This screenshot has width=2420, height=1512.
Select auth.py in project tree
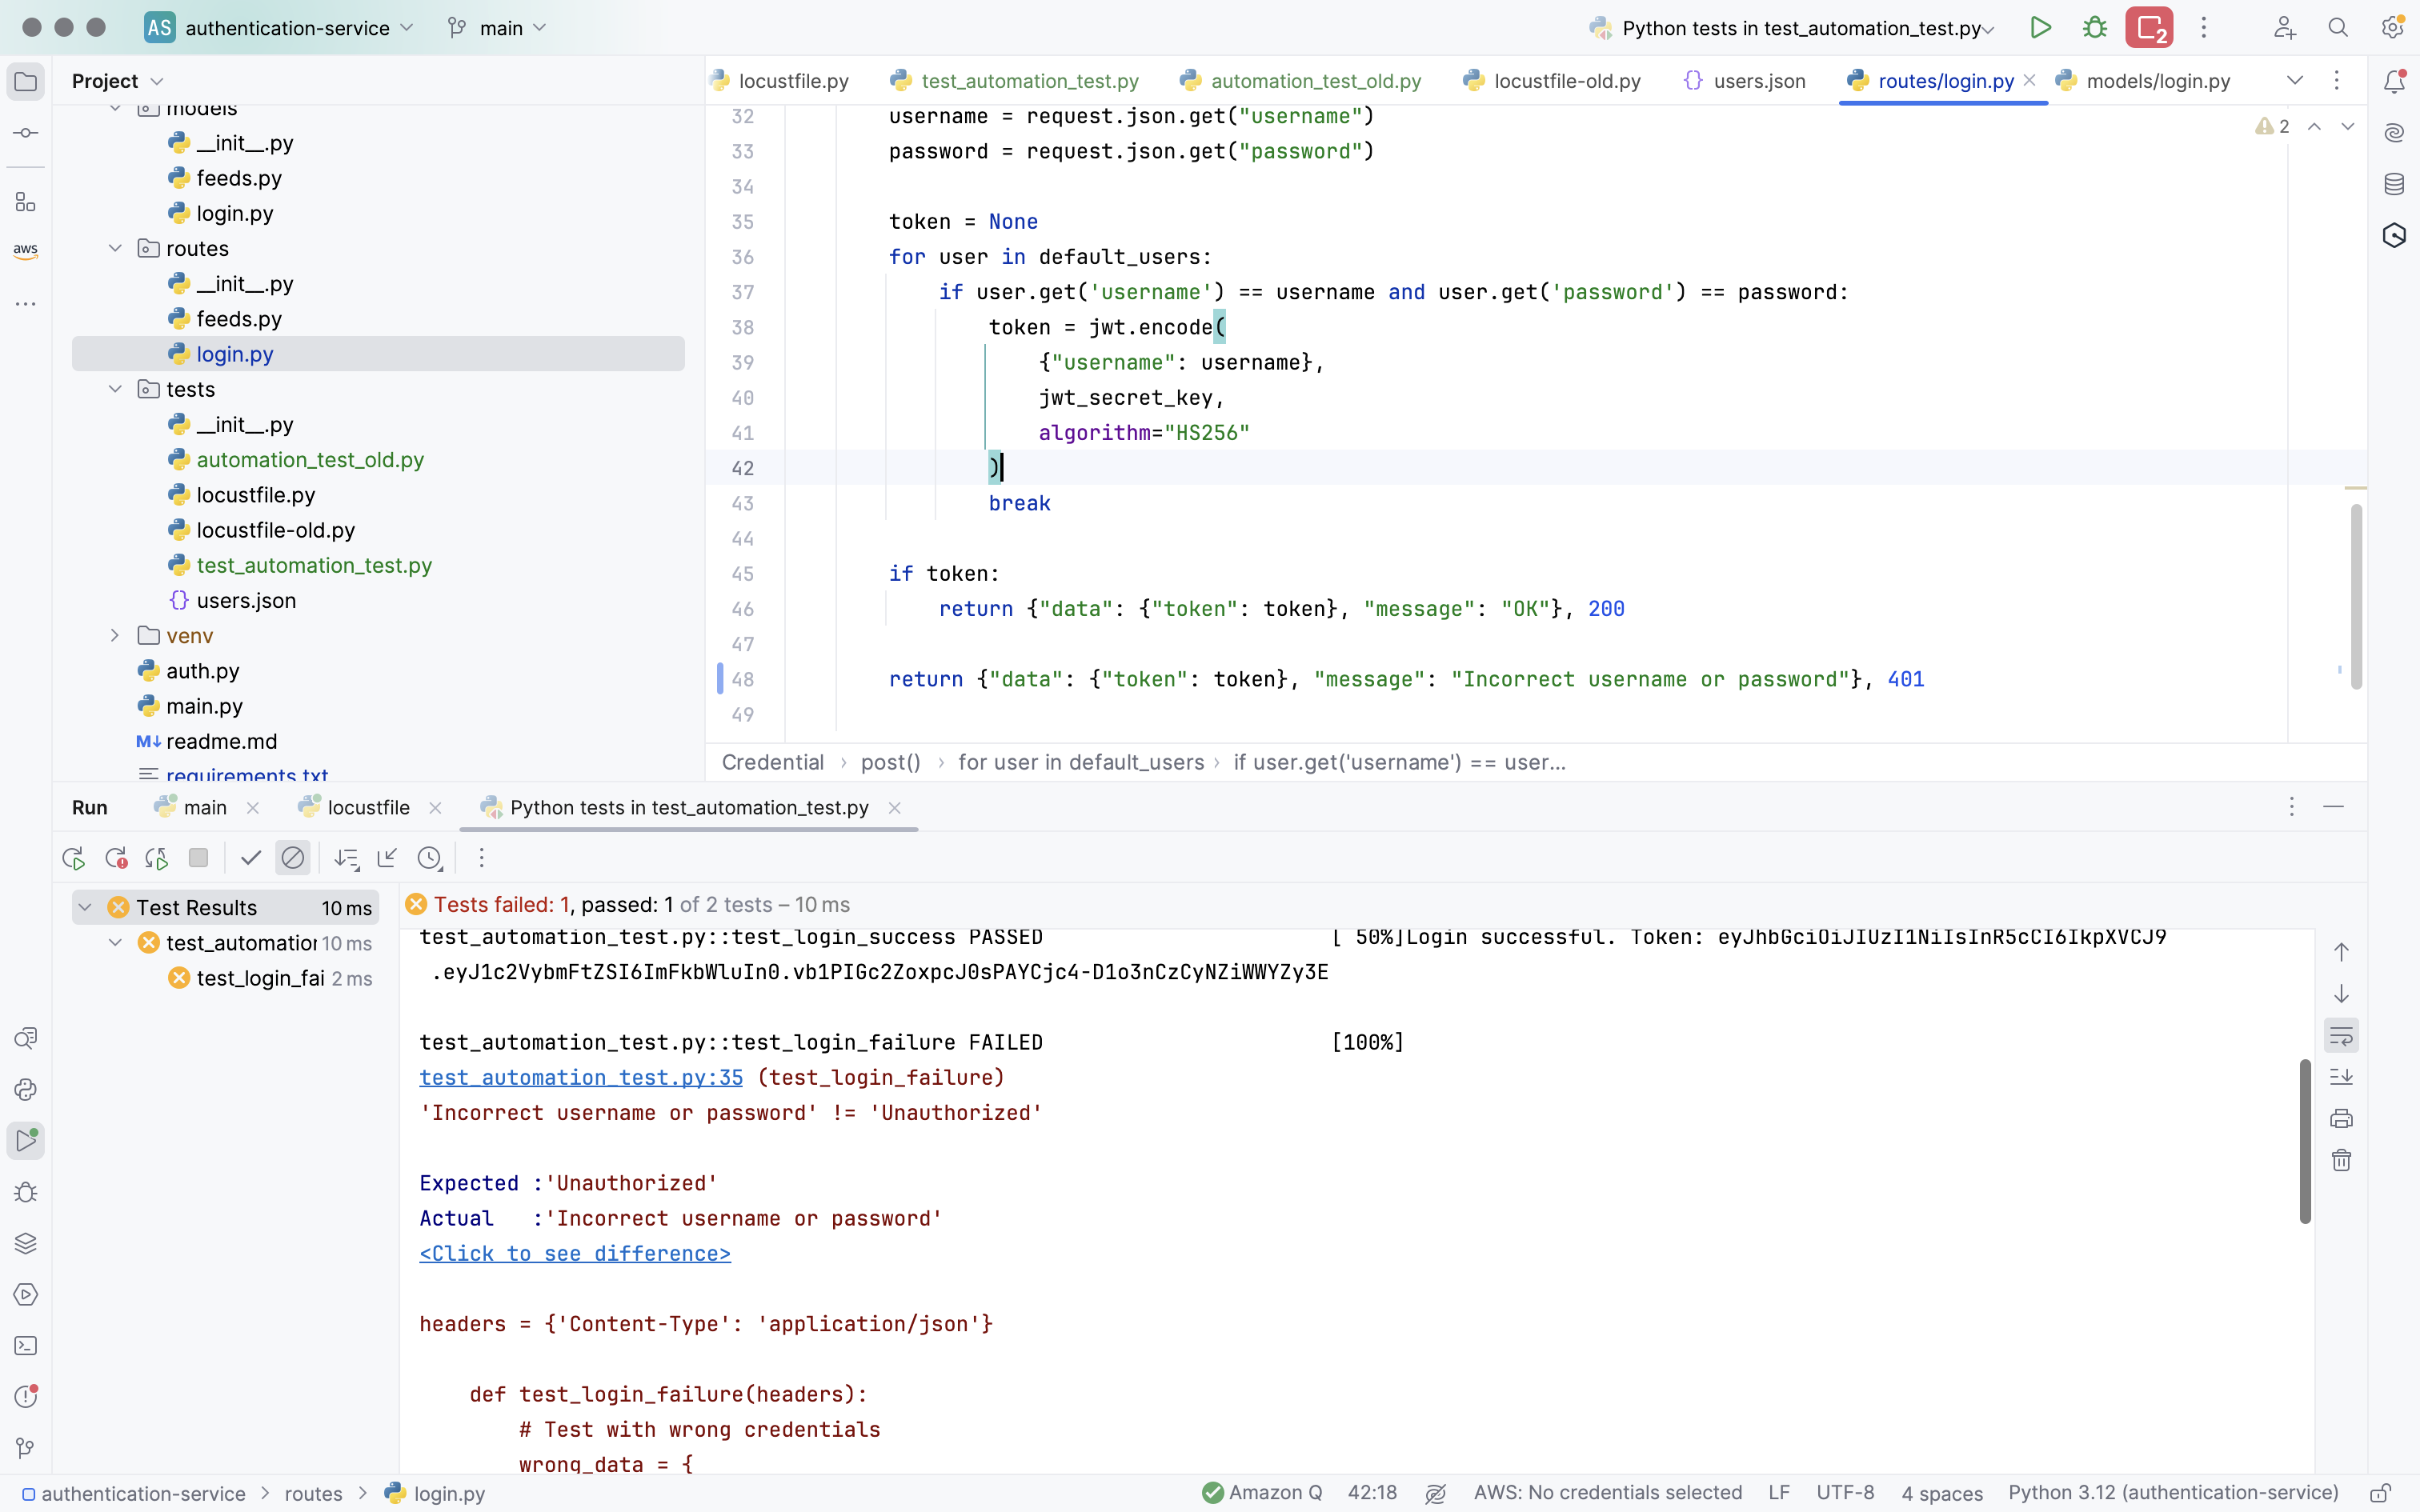pyautogui.click(x=203, y=671)
